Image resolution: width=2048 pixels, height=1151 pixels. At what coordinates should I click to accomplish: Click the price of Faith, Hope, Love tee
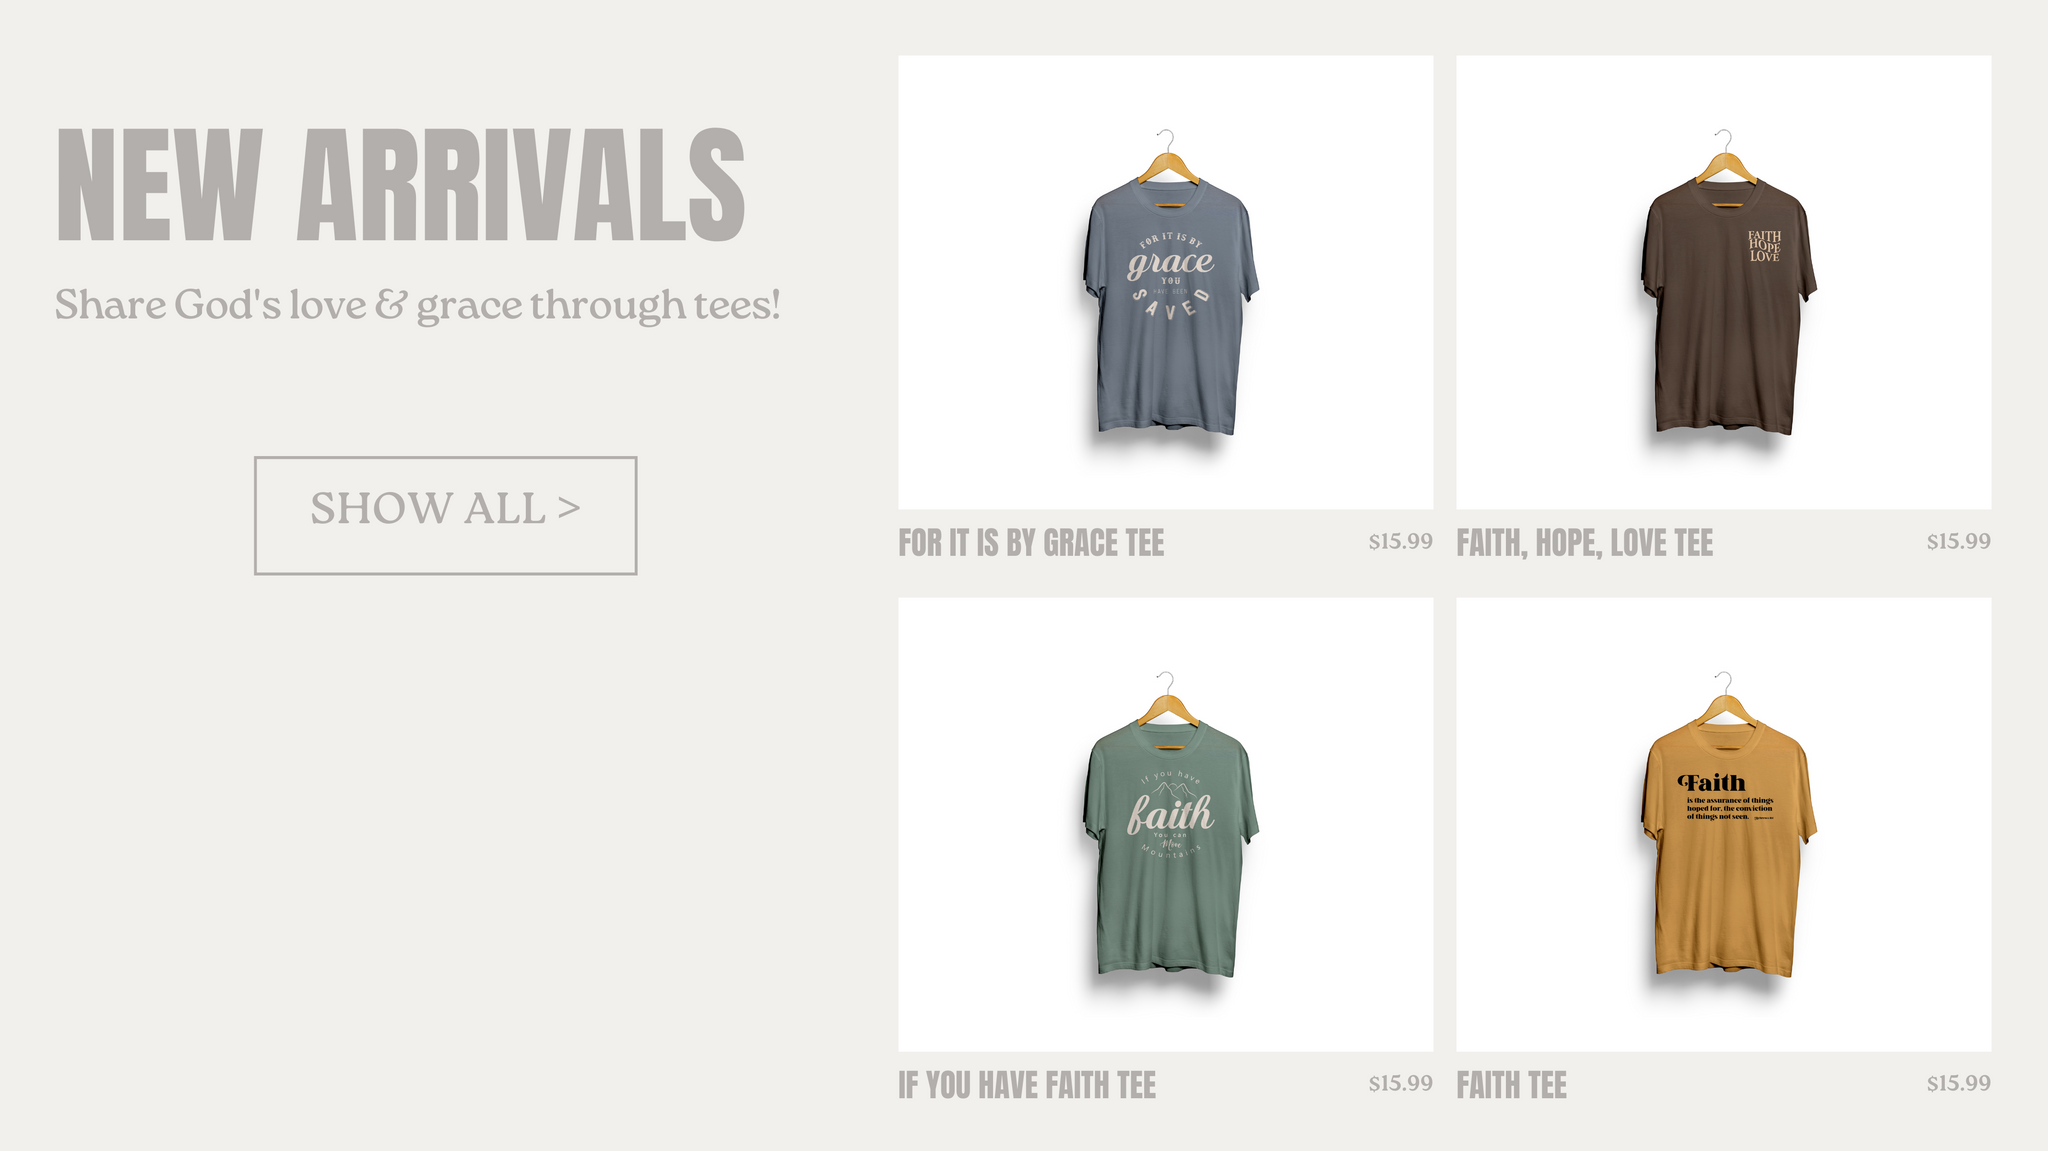[1958, 541]
